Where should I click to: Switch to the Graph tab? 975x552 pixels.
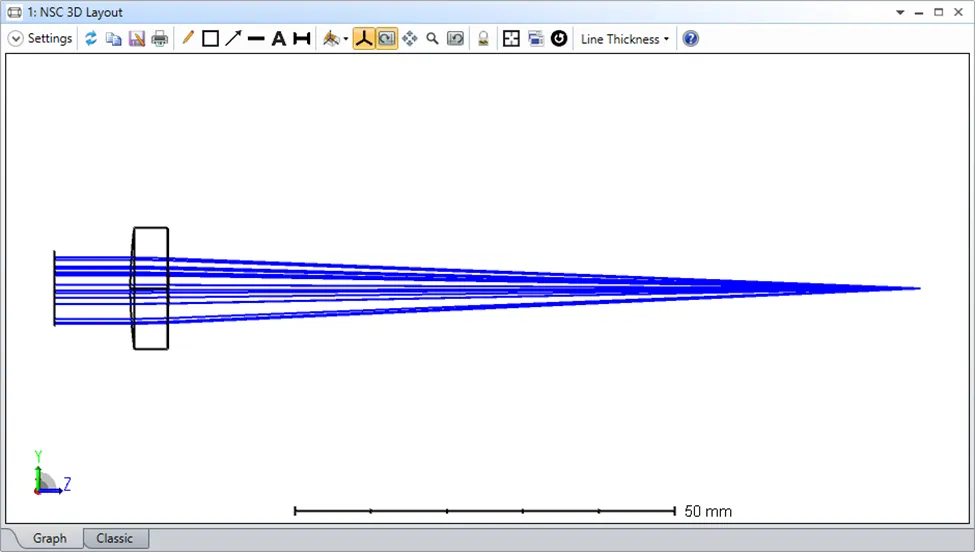49,538
